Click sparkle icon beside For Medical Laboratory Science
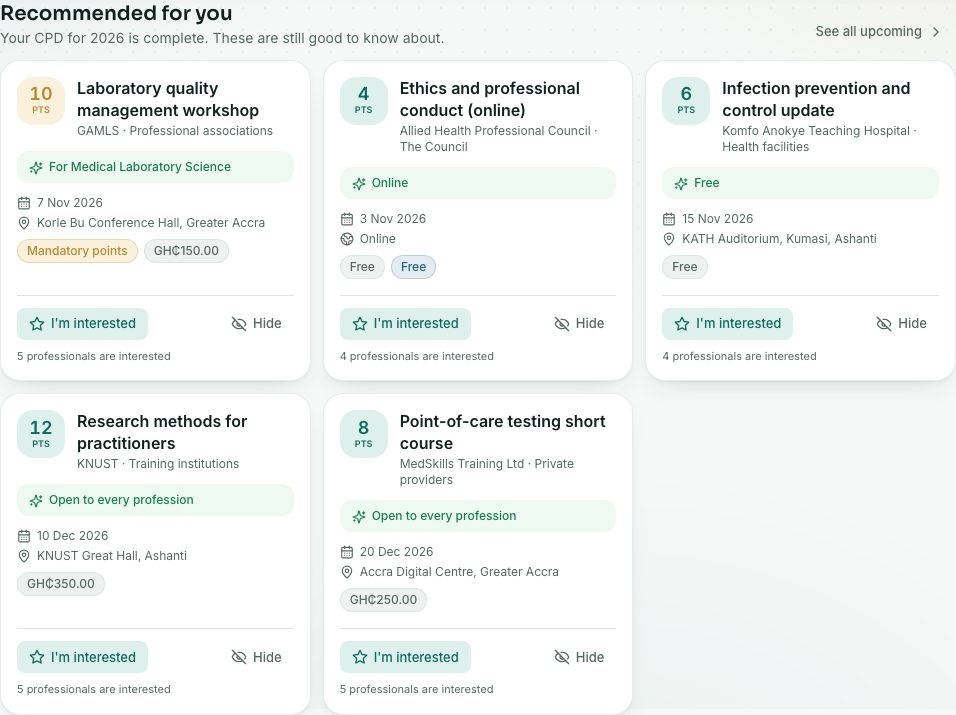The width and height of the screenshot is (956, 715). pos(36,167)
